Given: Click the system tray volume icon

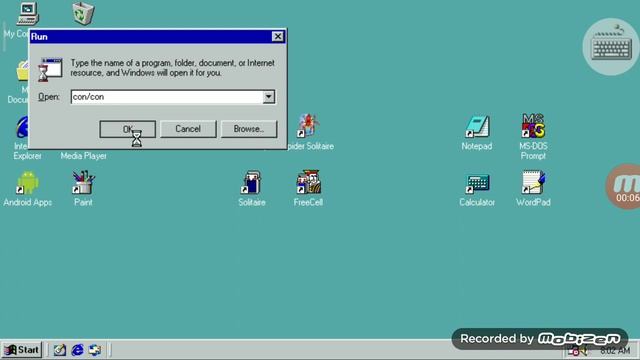Looking at the screenshot, I should pyautogui.click(x=583, y=351).
